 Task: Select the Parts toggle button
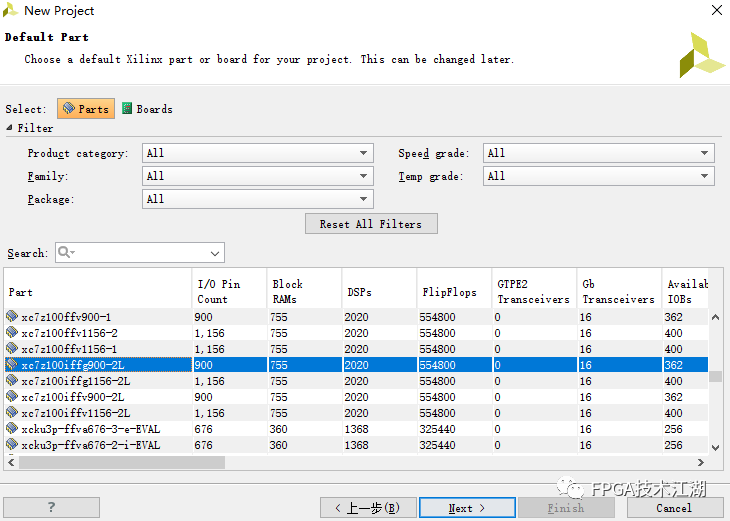[86, 108]
